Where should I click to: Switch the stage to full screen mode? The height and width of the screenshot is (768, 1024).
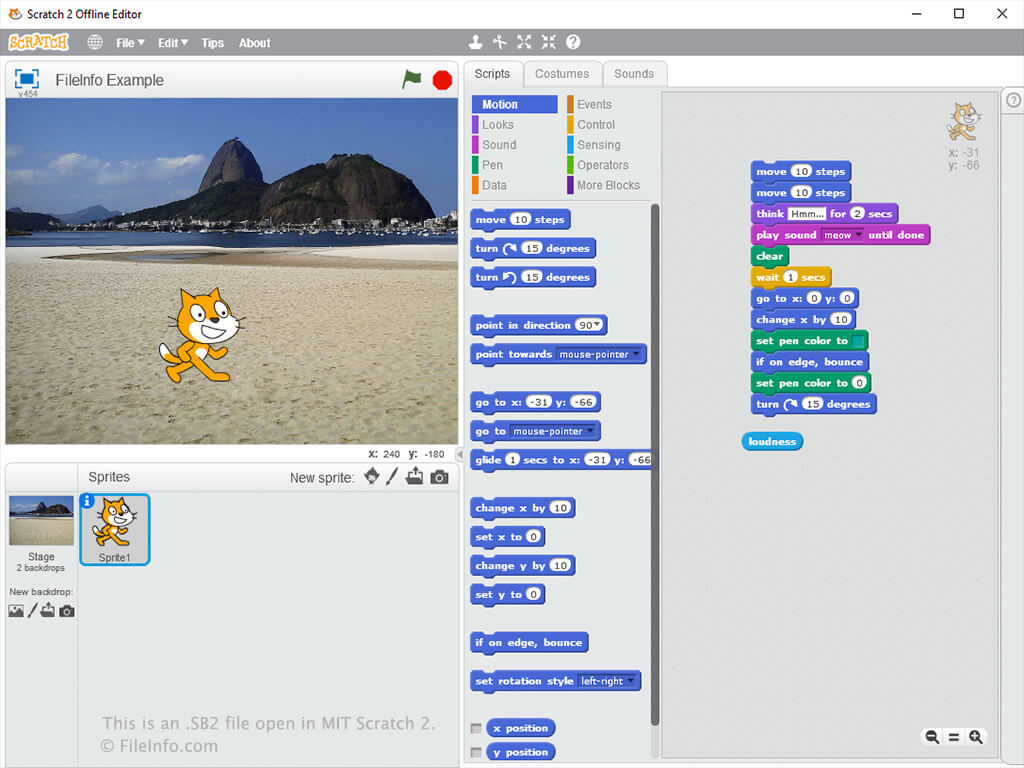27,79
